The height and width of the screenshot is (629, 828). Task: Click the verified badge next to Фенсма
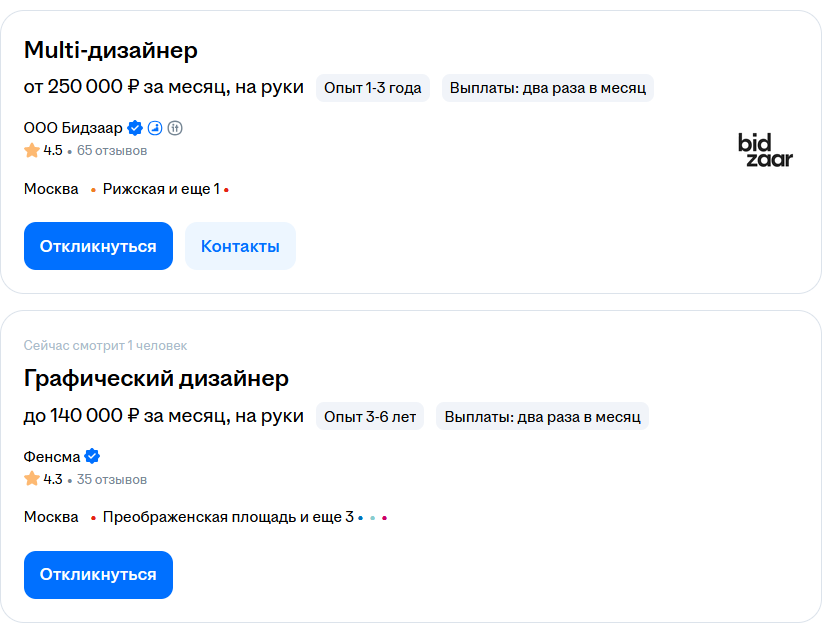[x=91, y=455]
